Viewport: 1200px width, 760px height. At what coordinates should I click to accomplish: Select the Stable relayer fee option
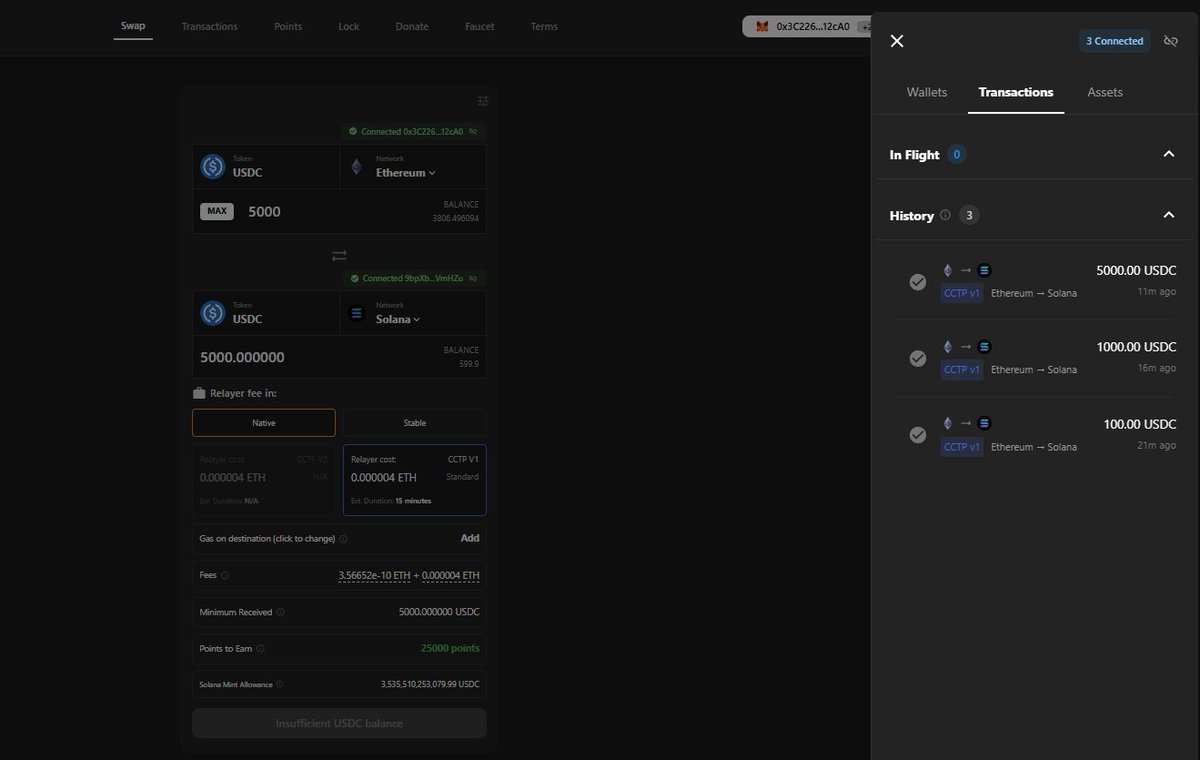pyautogui.click(x=414, y=422)
